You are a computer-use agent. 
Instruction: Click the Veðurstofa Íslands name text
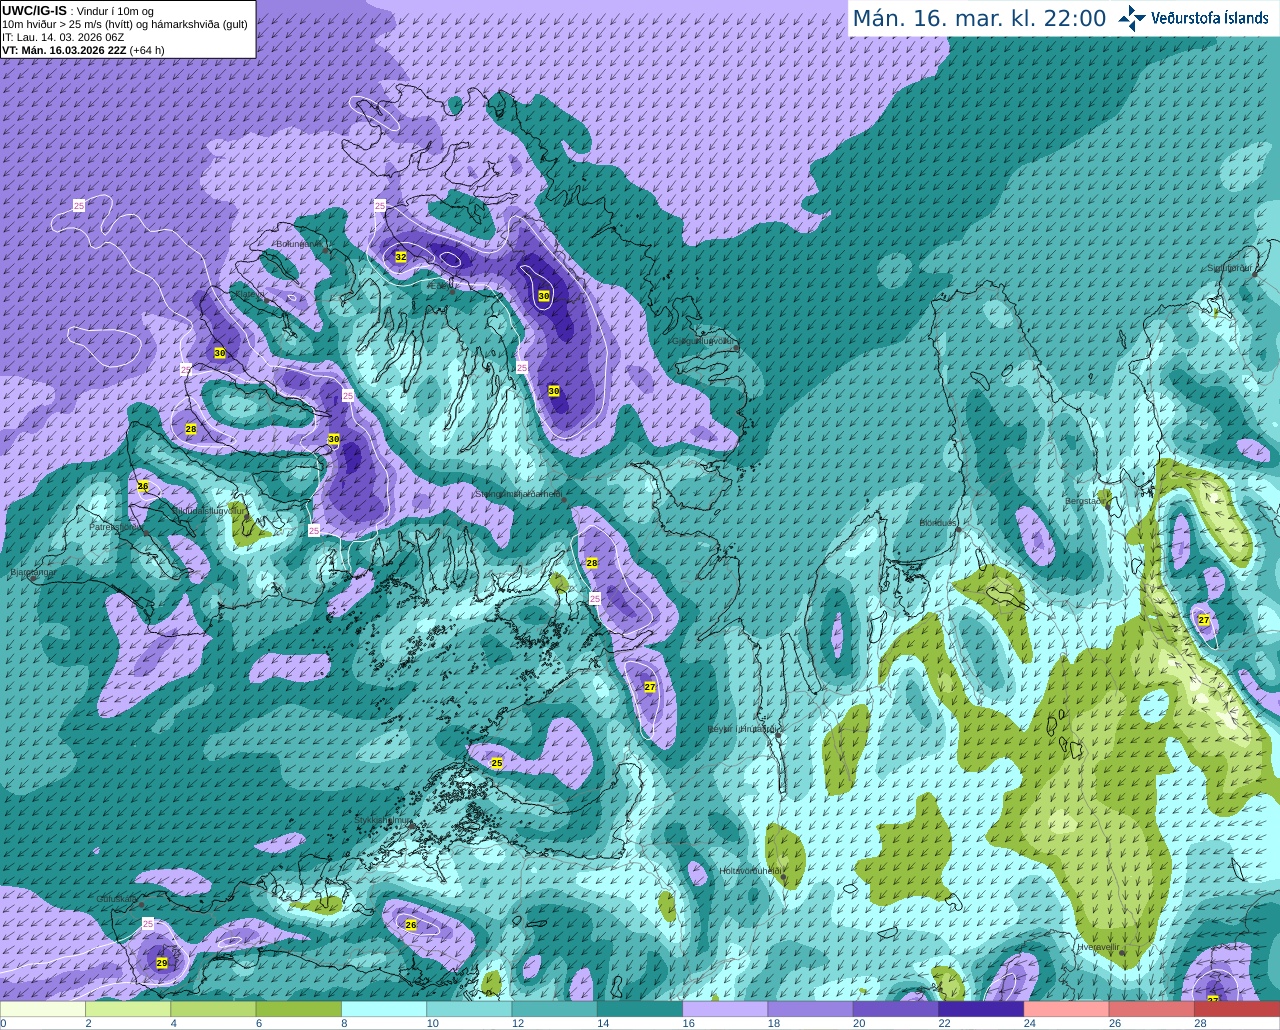click(1209, 17)
